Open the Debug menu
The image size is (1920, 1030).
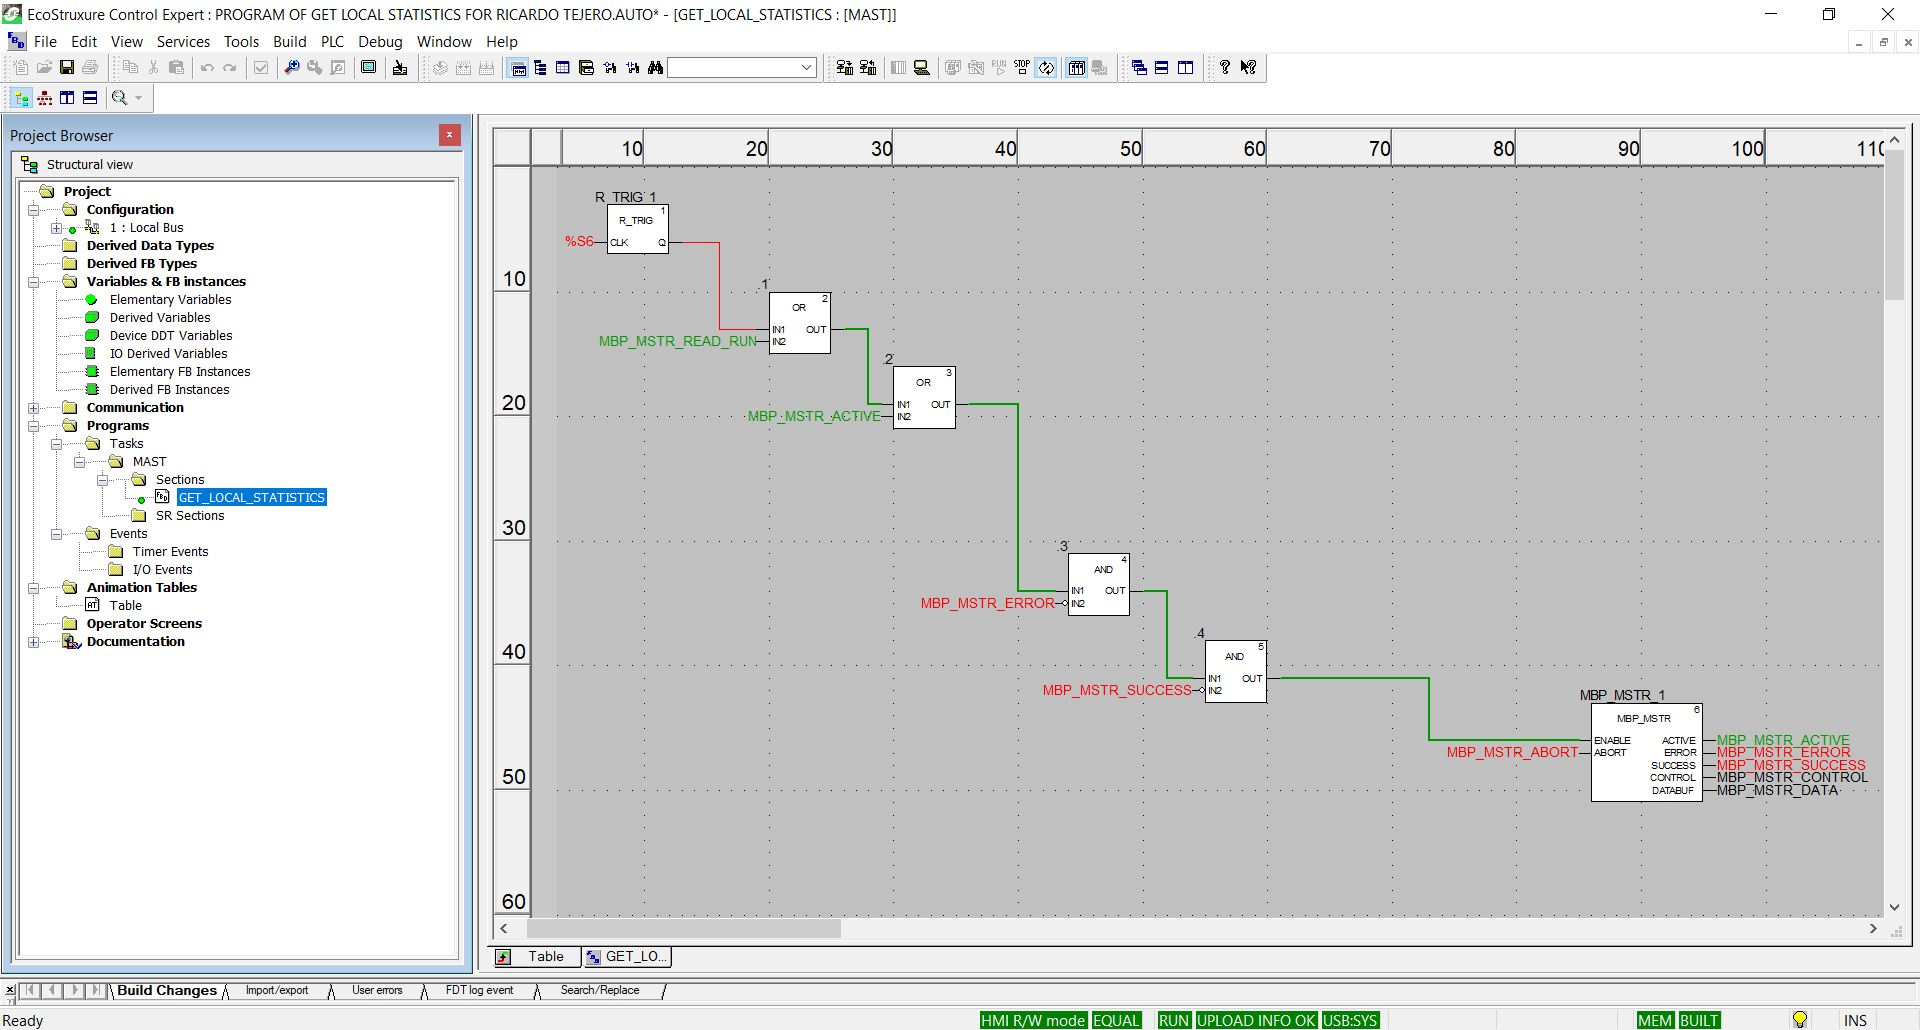[380, 42]
